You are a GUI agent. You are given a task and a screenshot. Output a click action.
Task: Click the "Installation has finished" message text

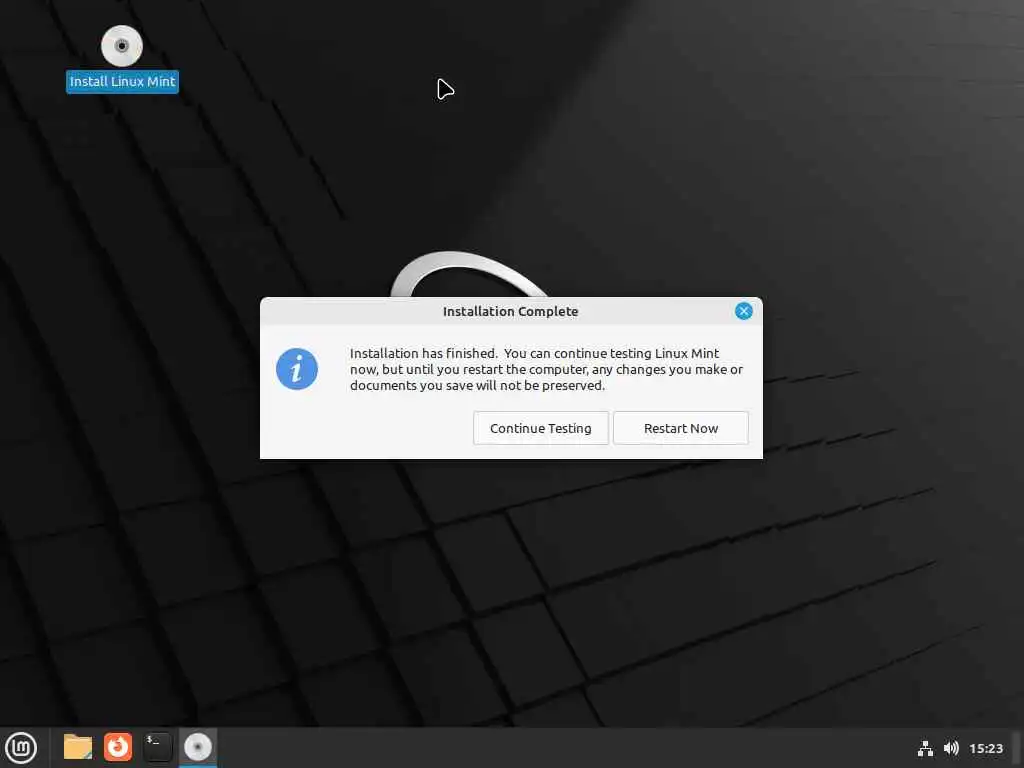(x=546, y=369)
